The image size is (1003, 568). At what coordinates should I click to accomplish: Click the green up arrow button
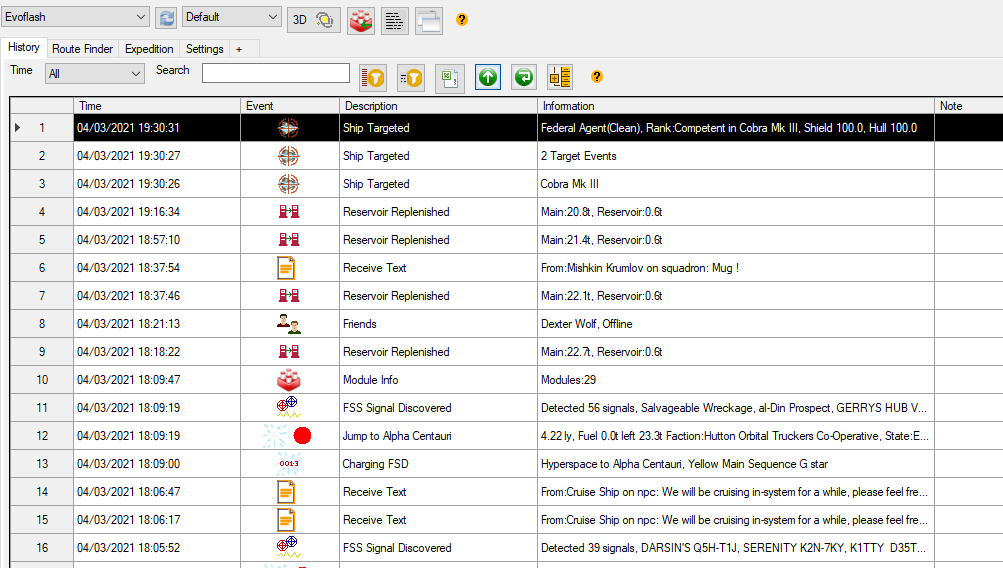[487, 77]
